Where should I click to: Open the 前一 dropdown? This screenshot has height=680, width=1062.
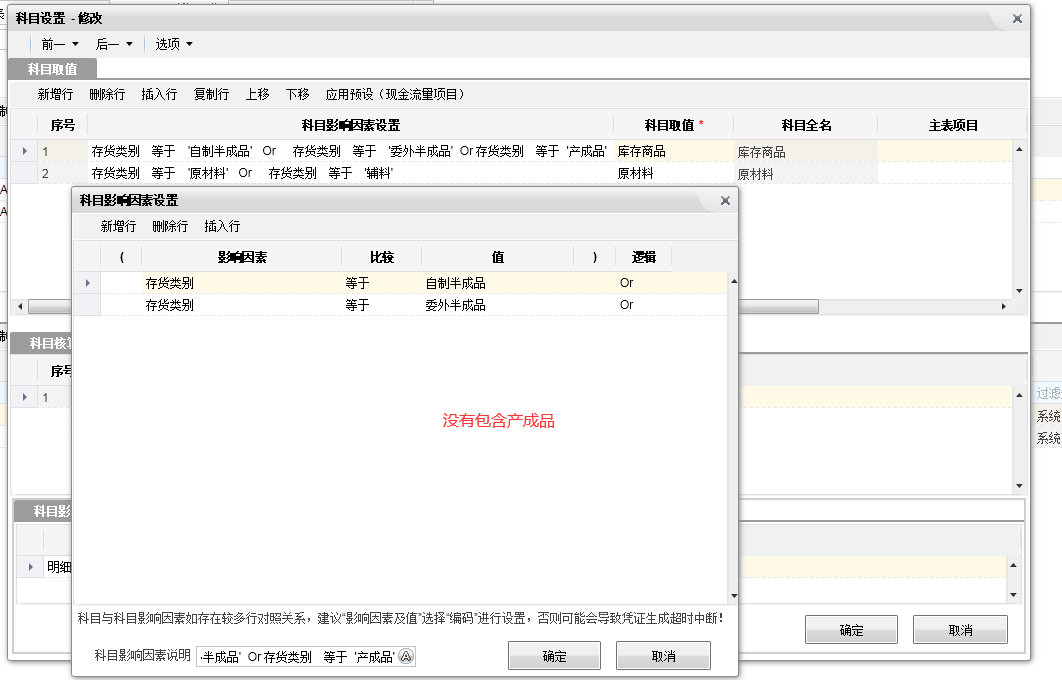coord(59,44)
